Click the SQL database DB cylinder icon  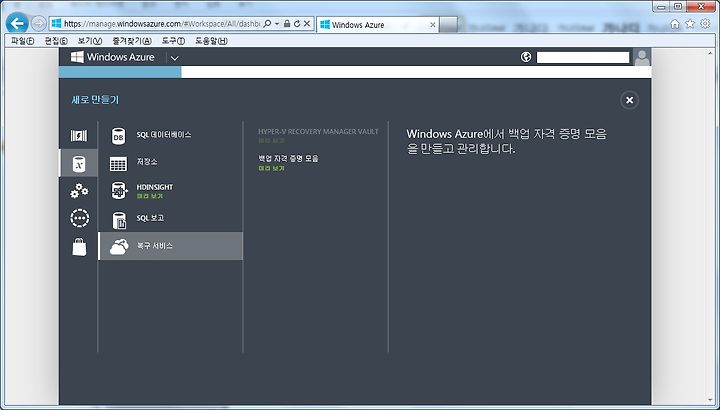pos(118,136)
